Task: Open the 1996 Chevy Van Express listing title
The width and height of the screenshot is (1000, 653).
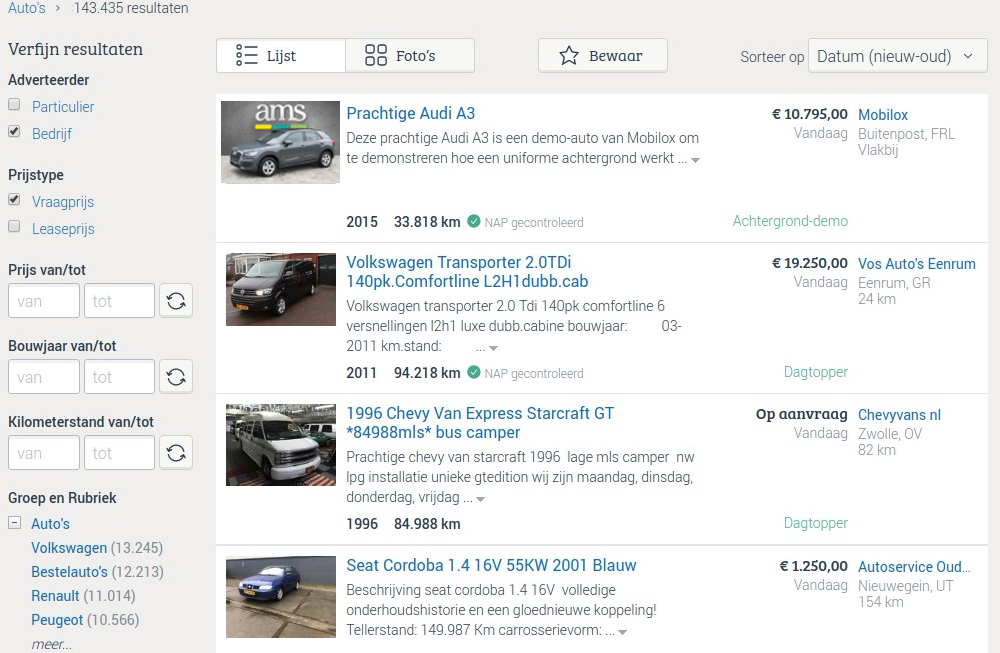Action: 480,423
